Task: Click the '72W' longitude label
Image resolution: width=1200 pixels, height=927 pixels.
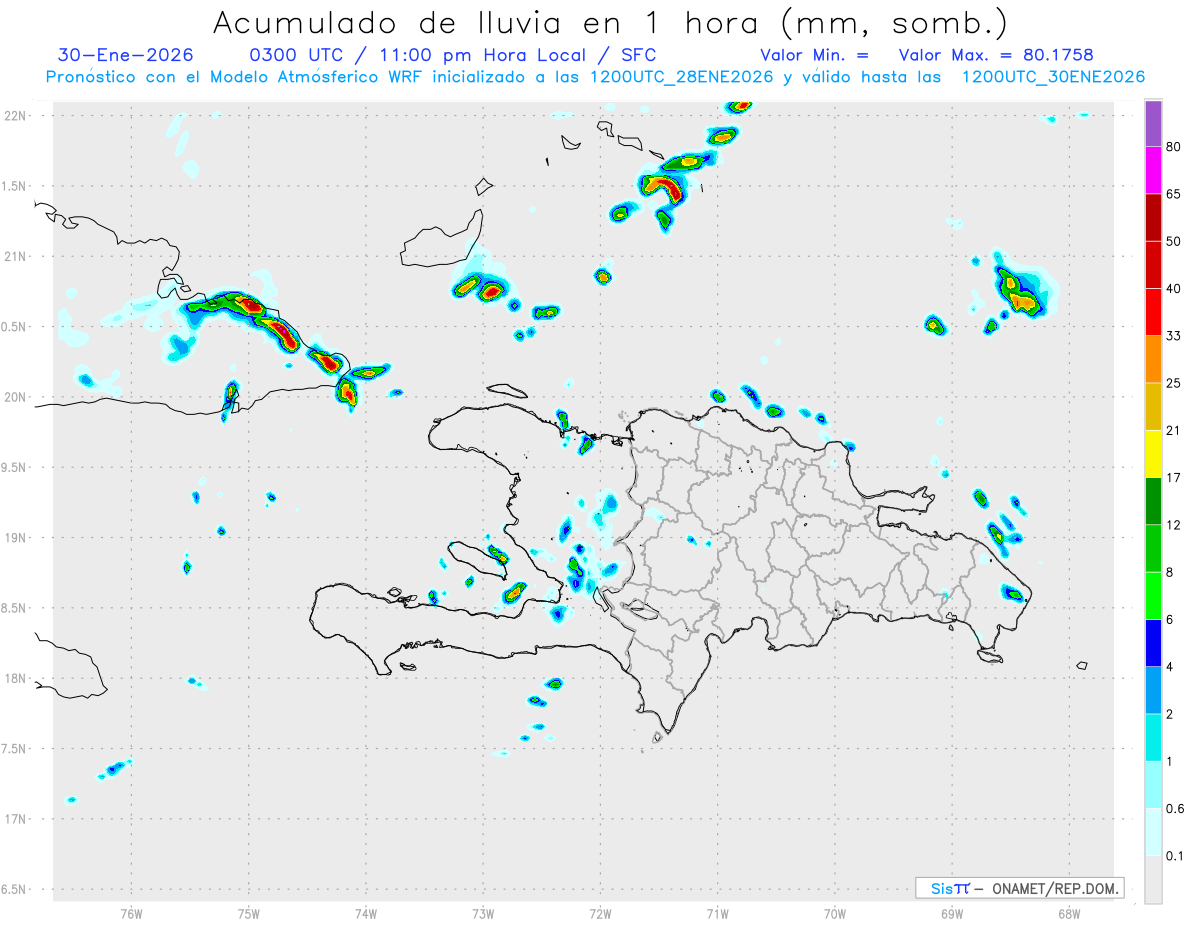Action: pos(600,913)
